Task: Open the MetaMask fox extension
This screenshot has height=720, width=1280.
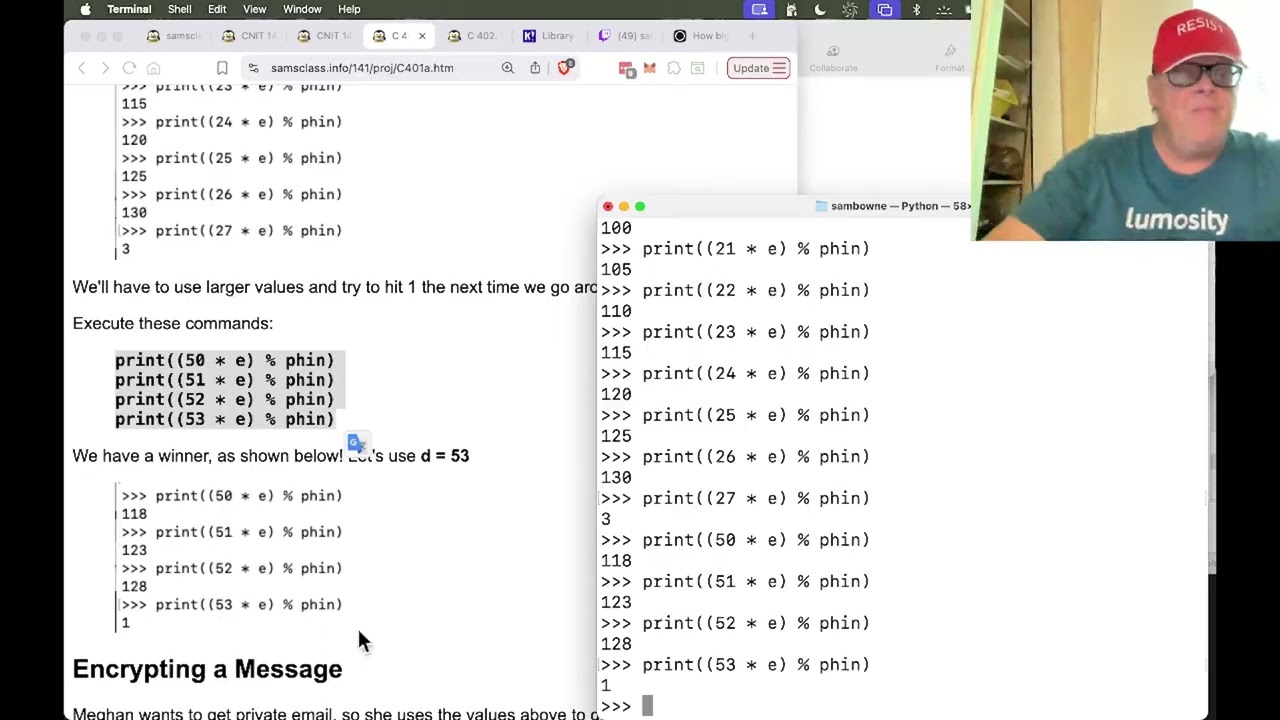Action: pyautogui.click(x=649, y=68)
